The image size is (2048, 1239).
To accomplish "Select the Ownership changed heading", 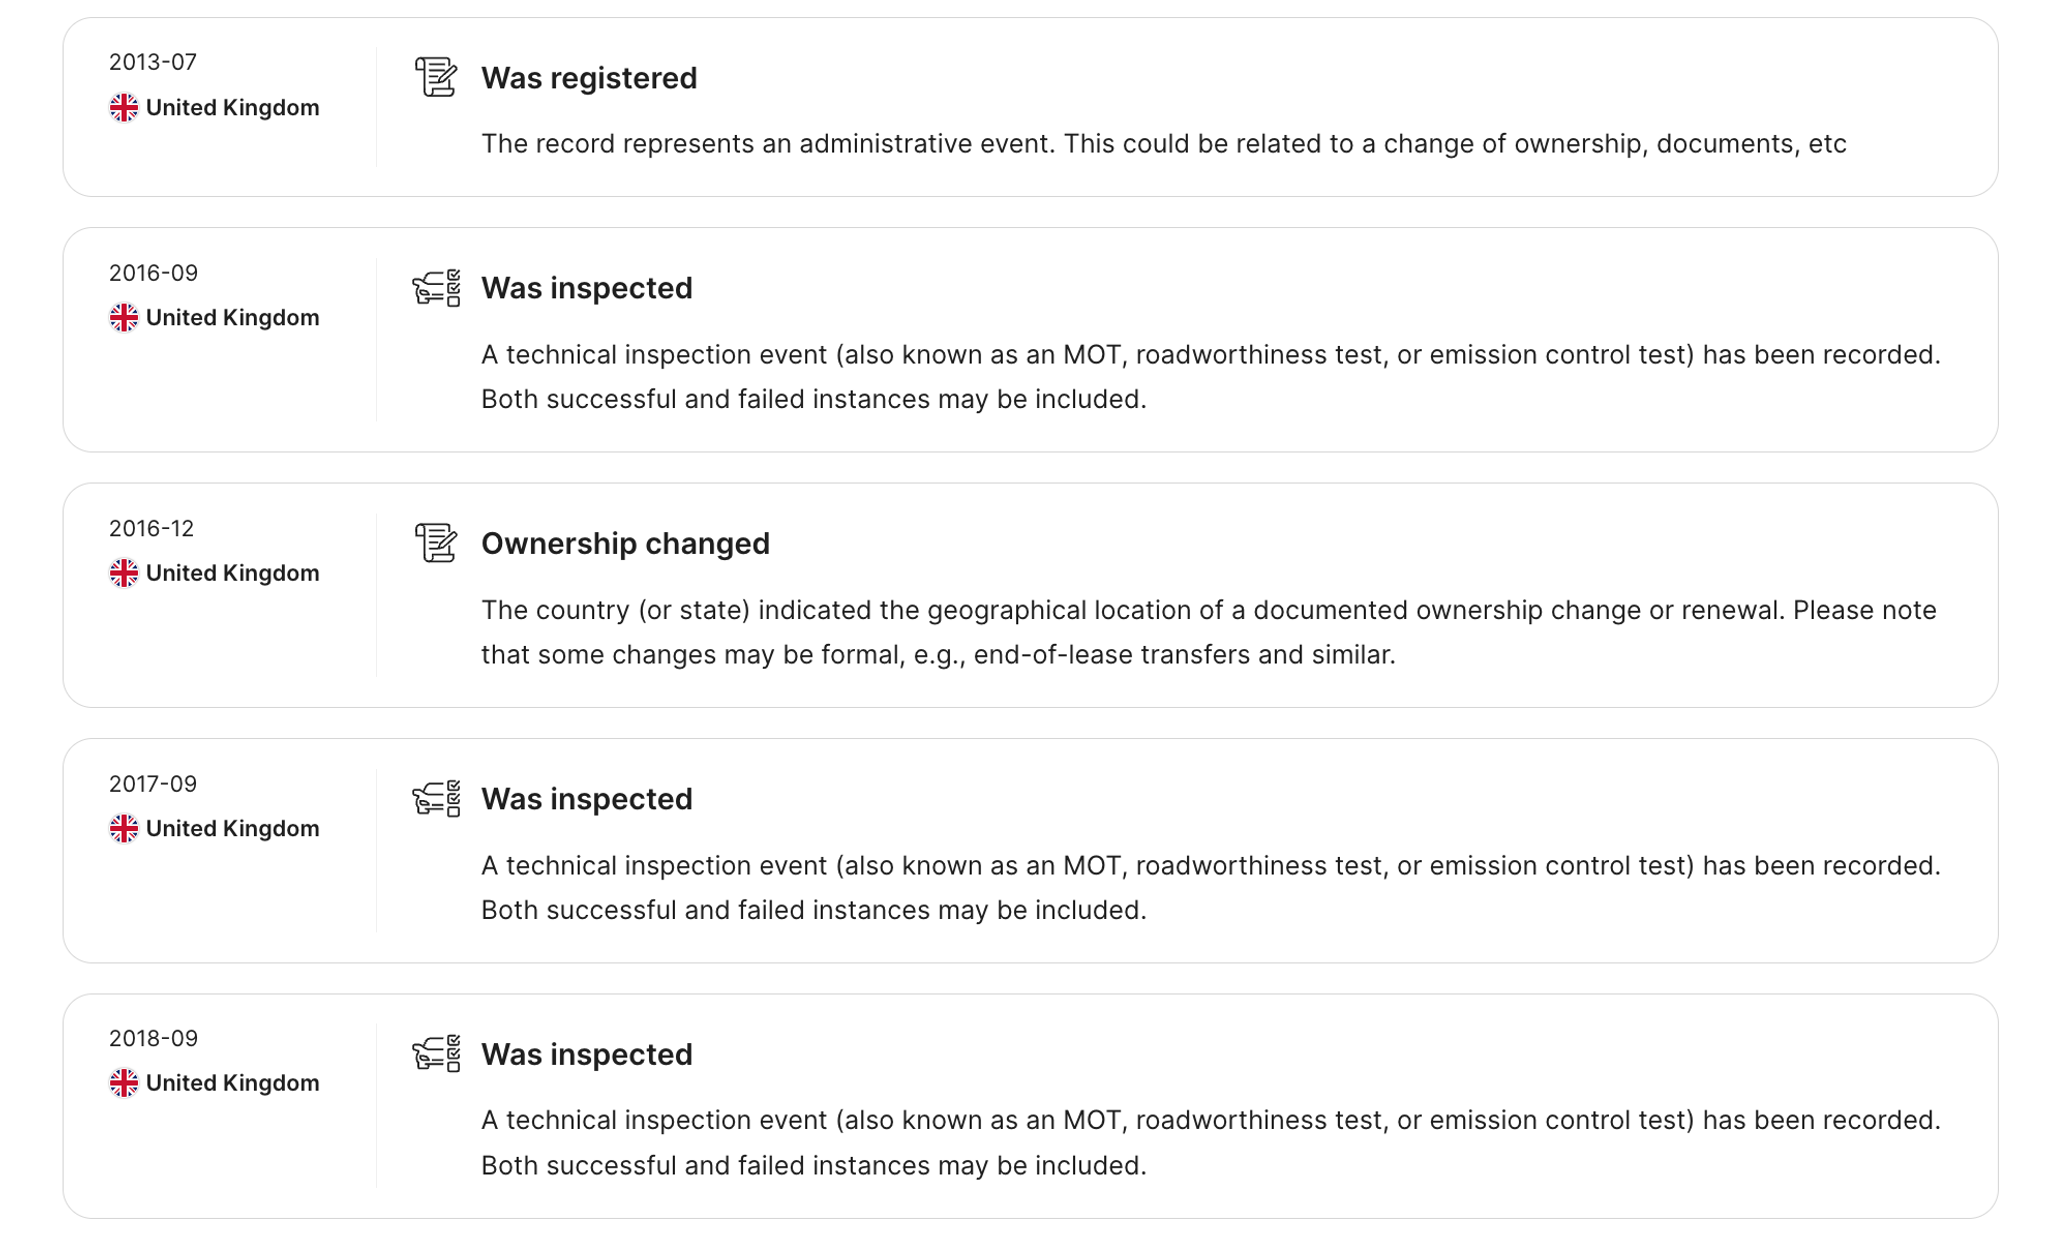I will [625, 544].
